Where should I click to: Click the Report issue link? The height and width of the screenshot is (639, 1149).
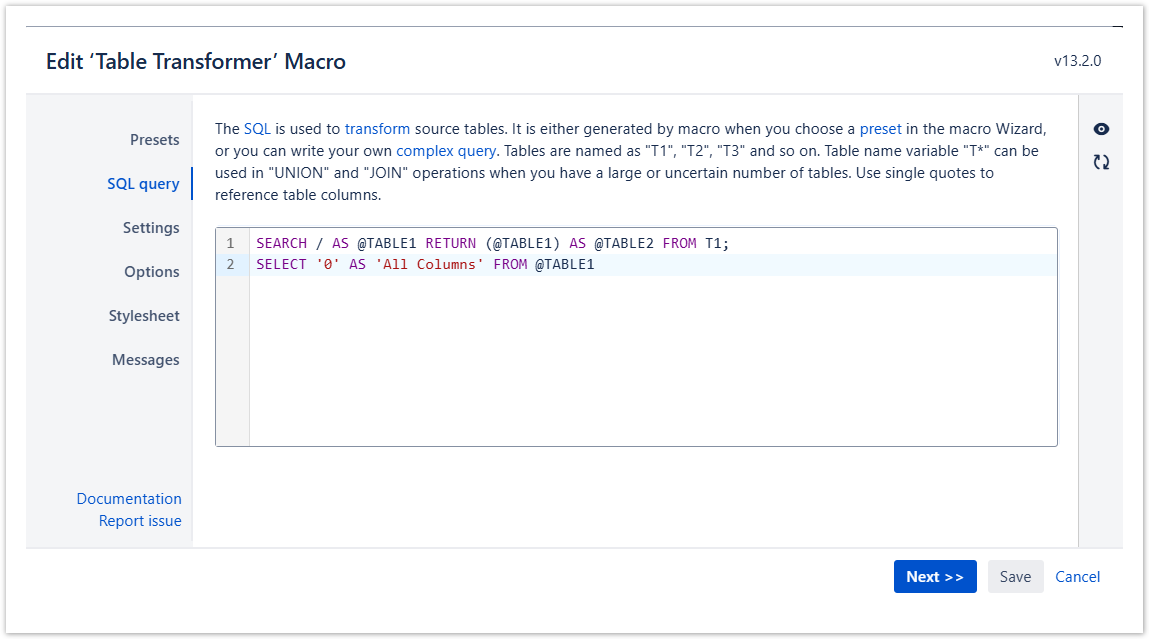pos(140,521)
